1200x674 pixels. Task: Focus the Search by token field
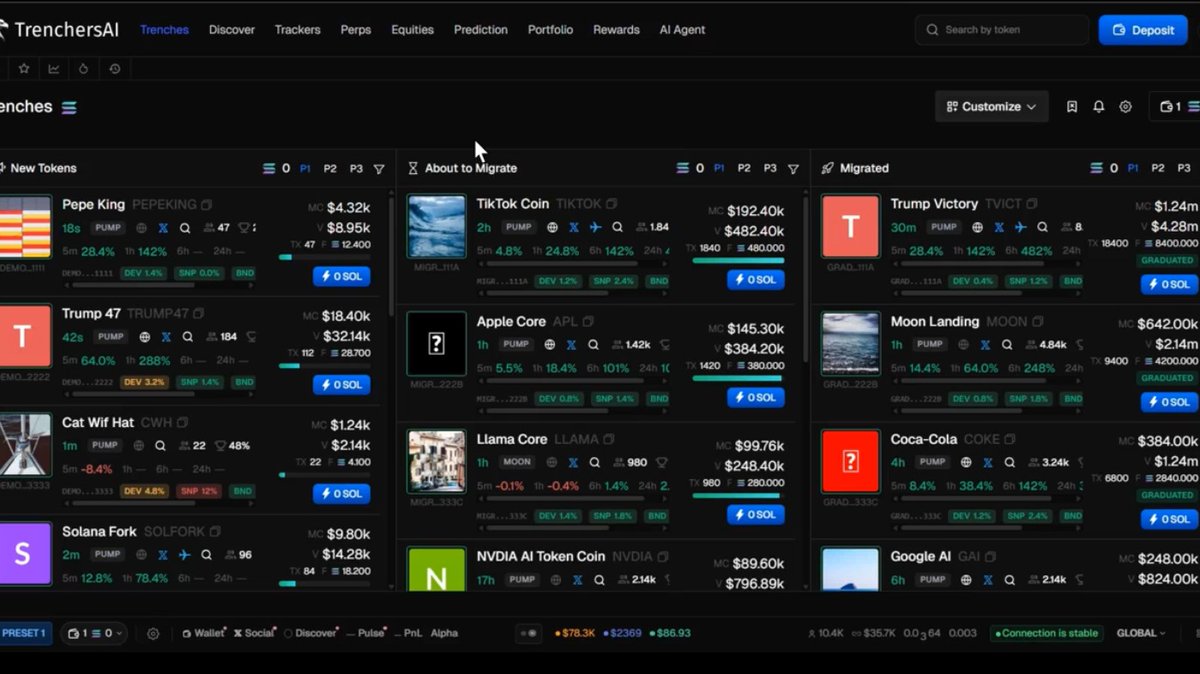coord(1002,30)
